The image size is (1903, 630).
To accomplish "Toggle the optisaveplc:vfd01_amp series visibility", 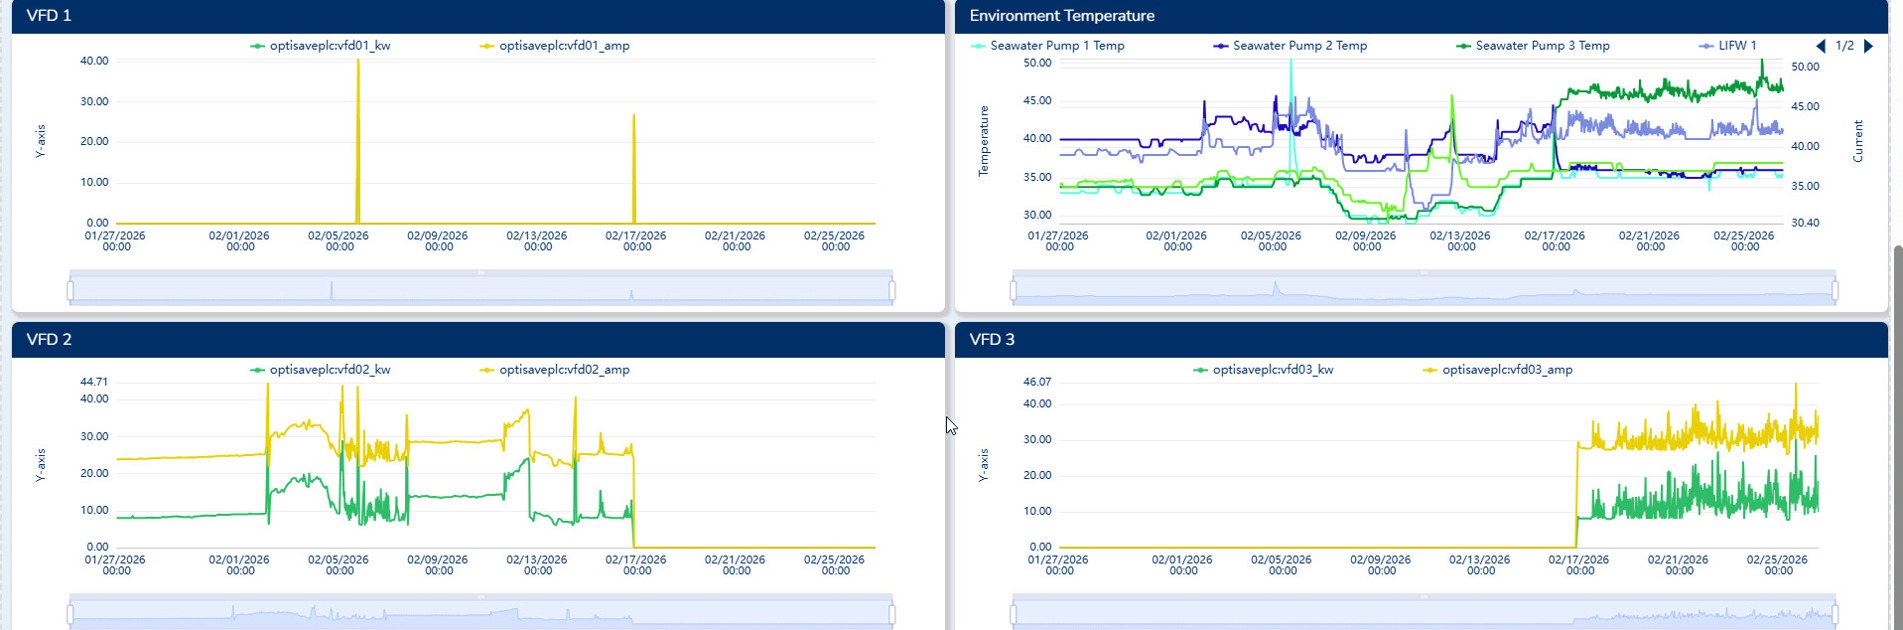I will (x=564, y=46).
